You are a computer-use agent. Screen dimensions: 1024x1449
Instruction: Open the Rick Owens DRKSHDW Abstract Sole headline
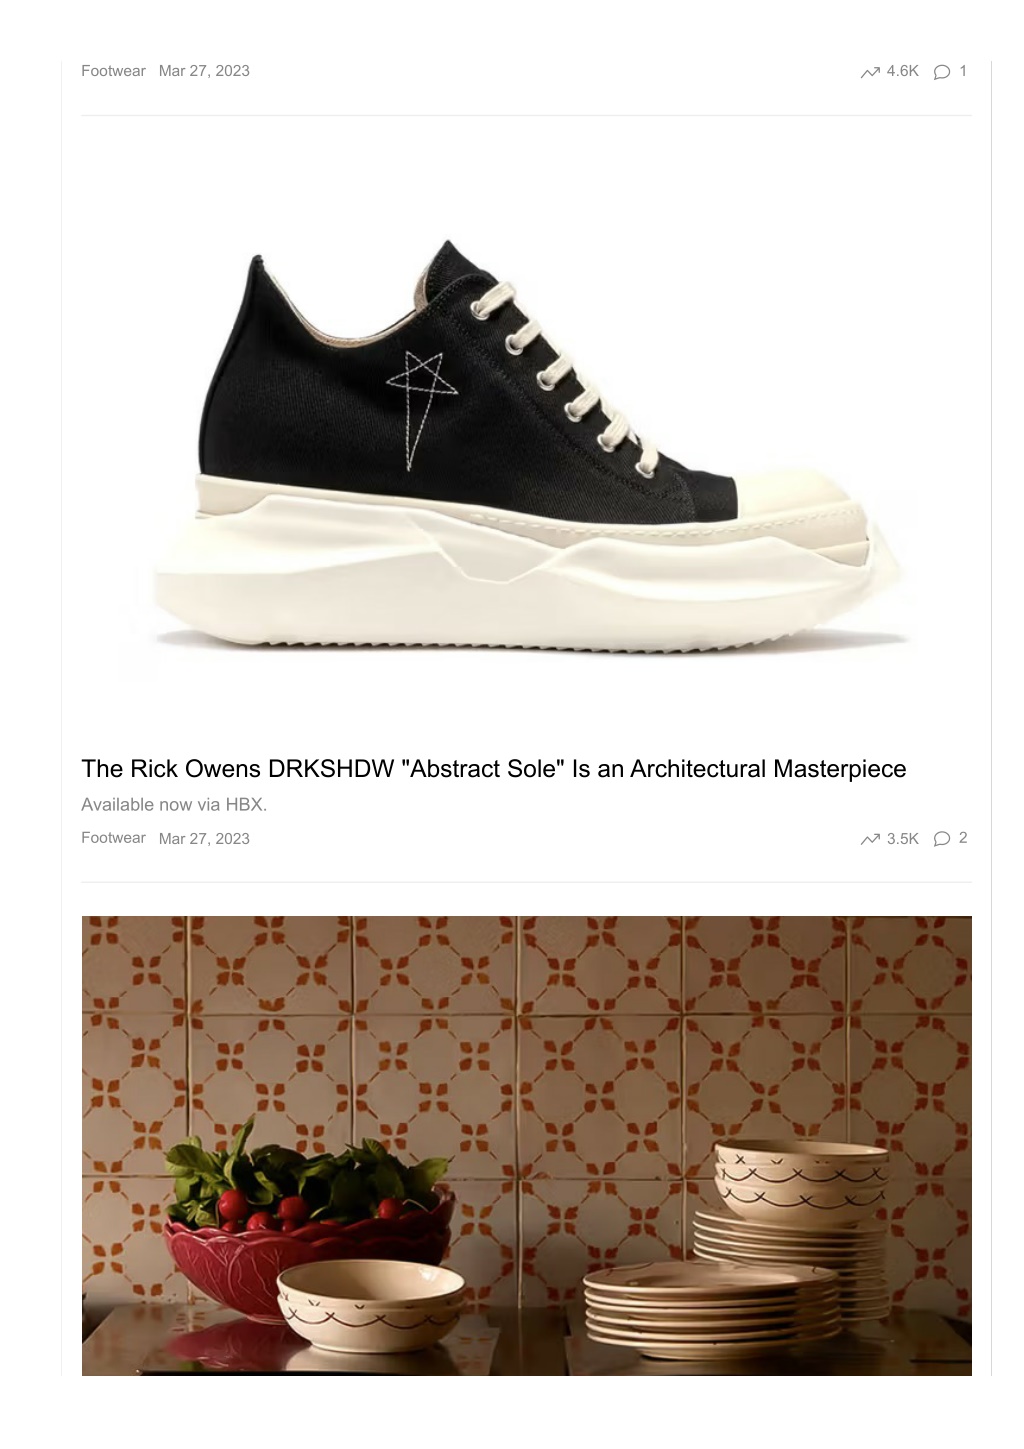pyautogui.click(x=494, y=769)
